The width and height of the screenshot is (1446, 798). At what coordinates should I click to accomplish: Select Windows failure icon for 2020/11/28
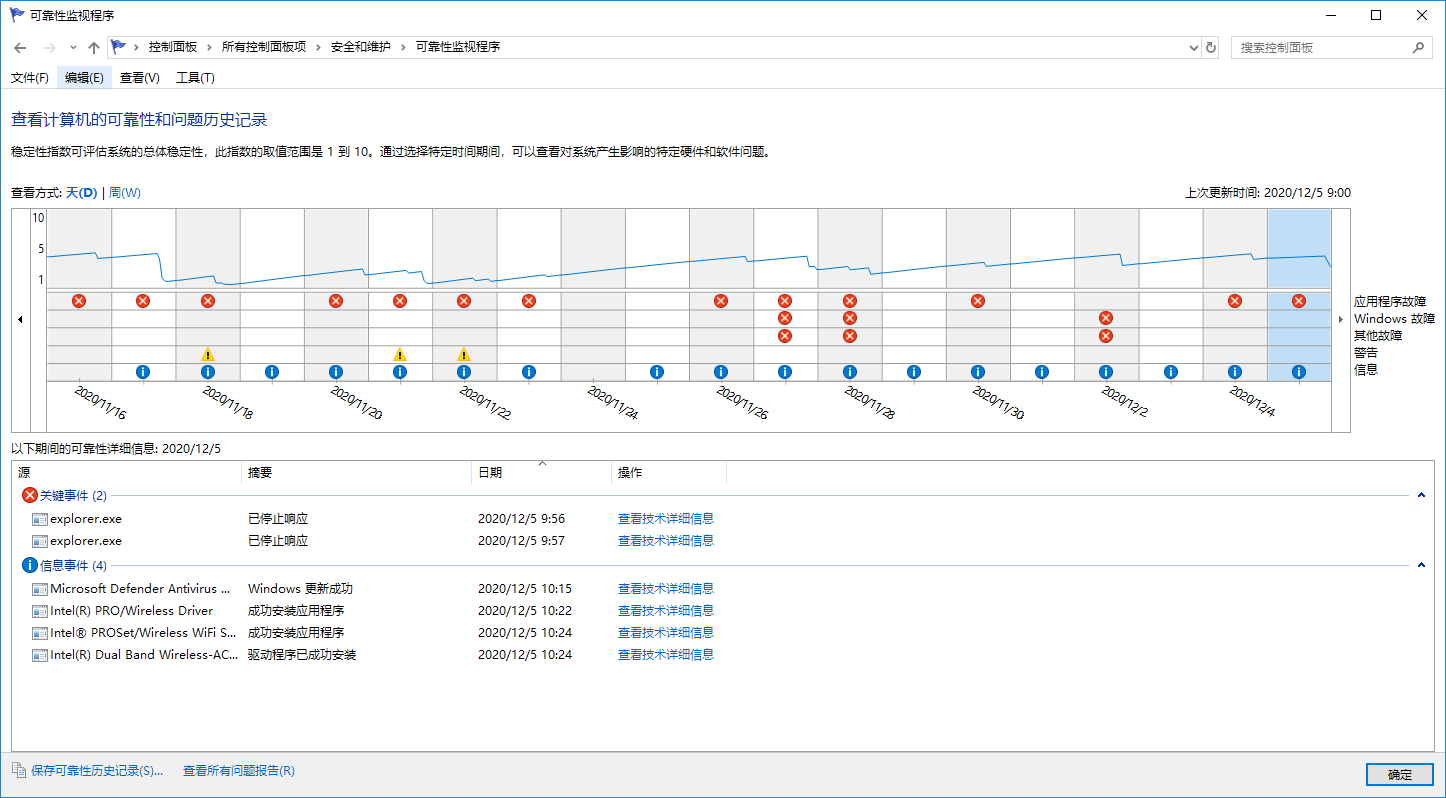(850, 318)
